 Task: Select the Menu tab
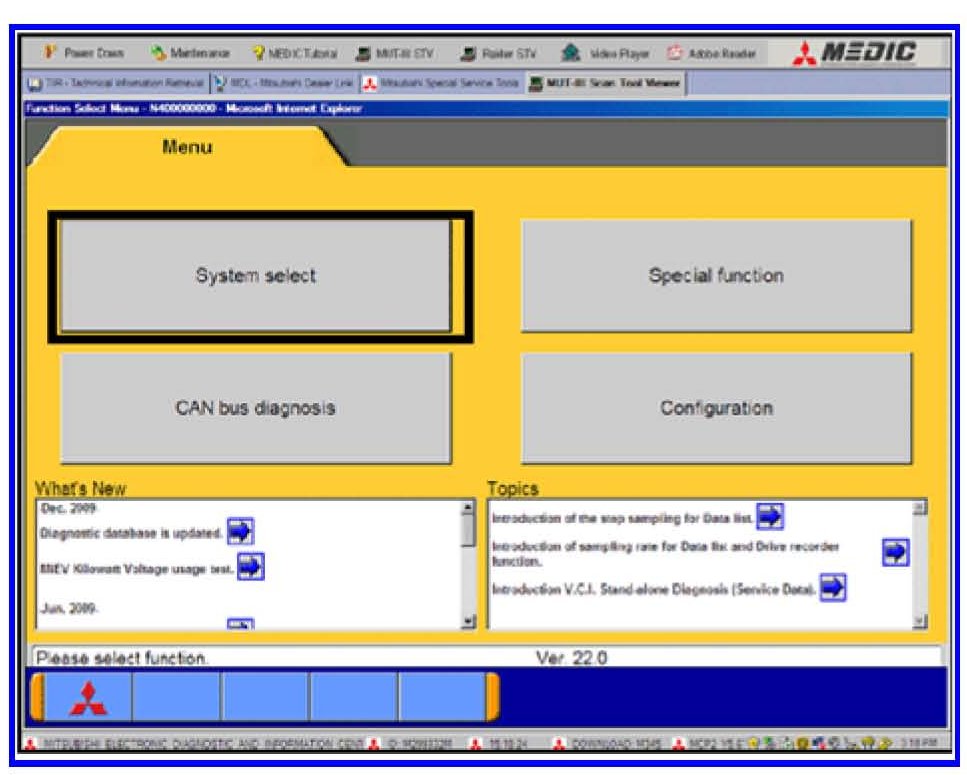pyautogui.click(x=187, y=147)
